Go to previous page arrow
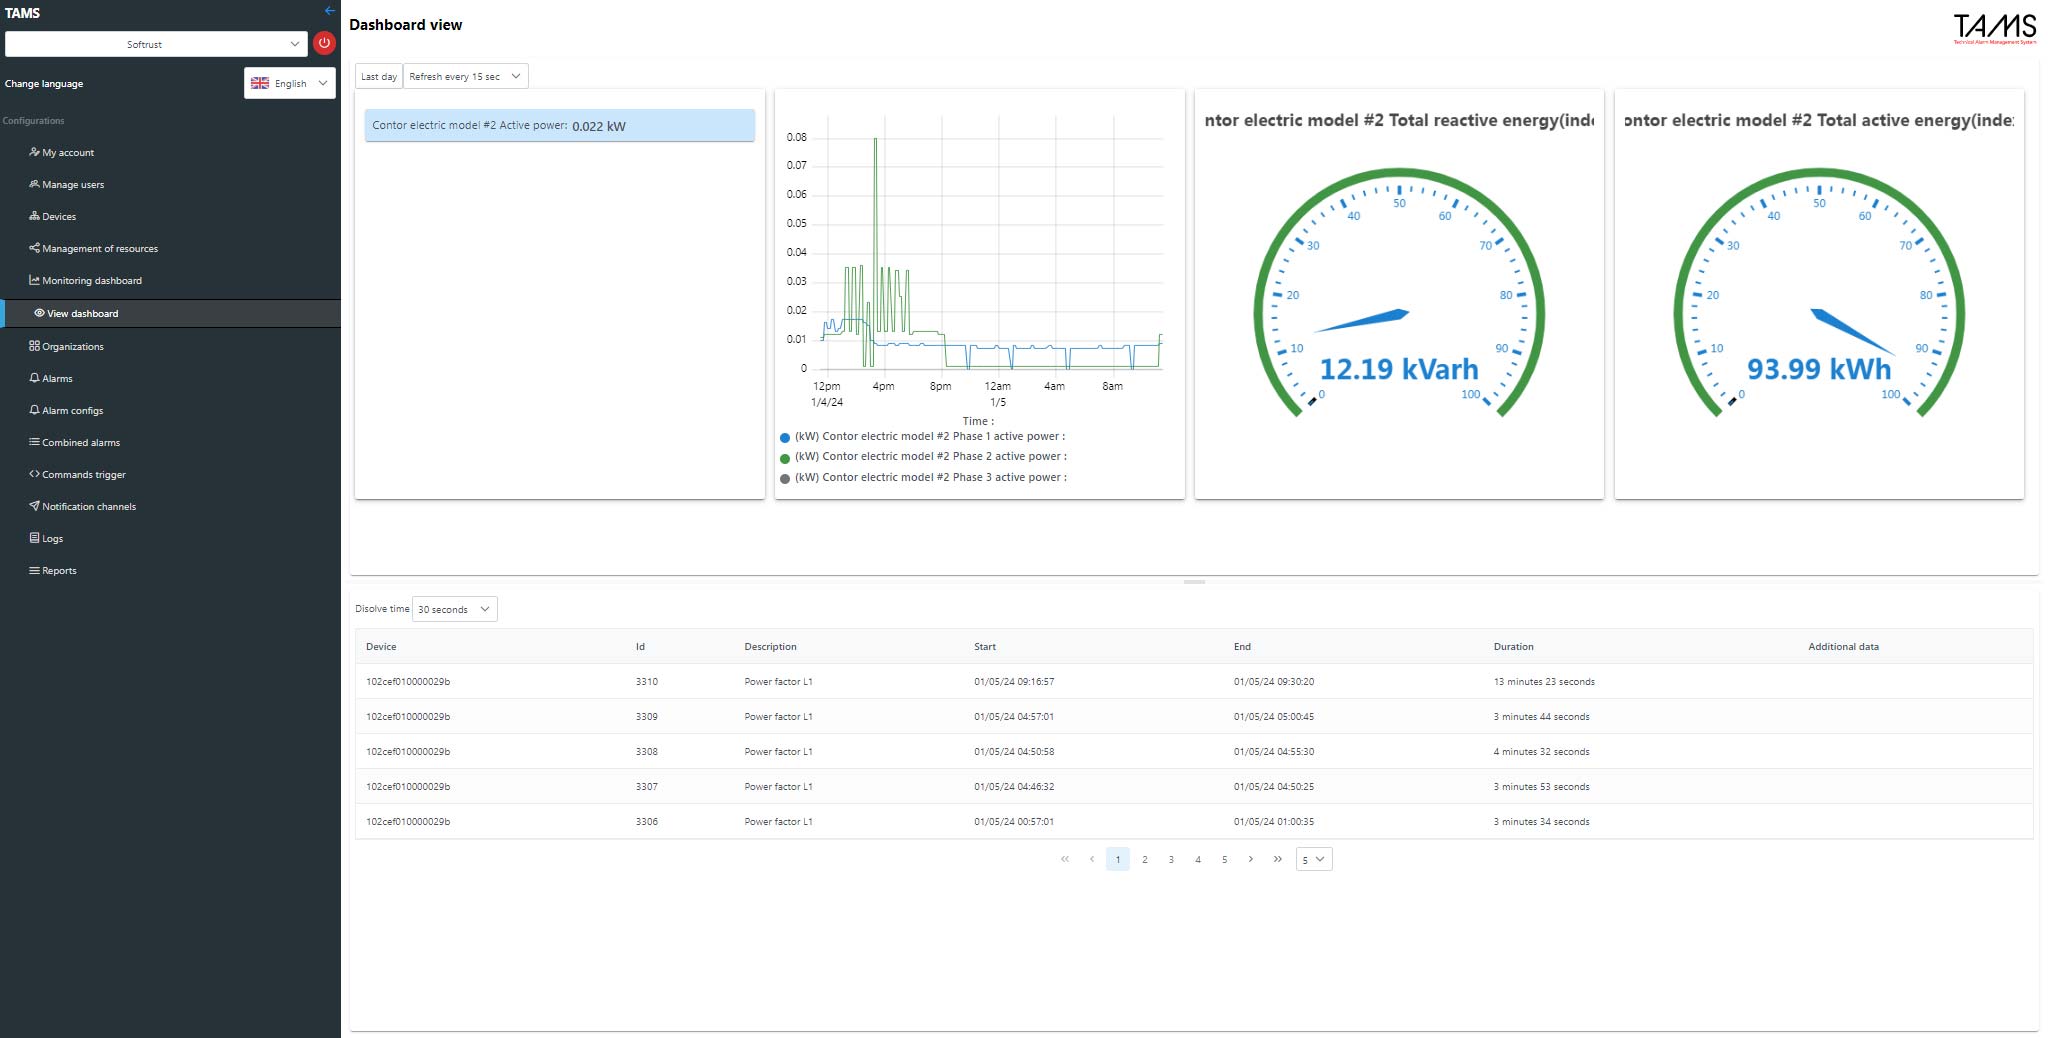 1092,859
